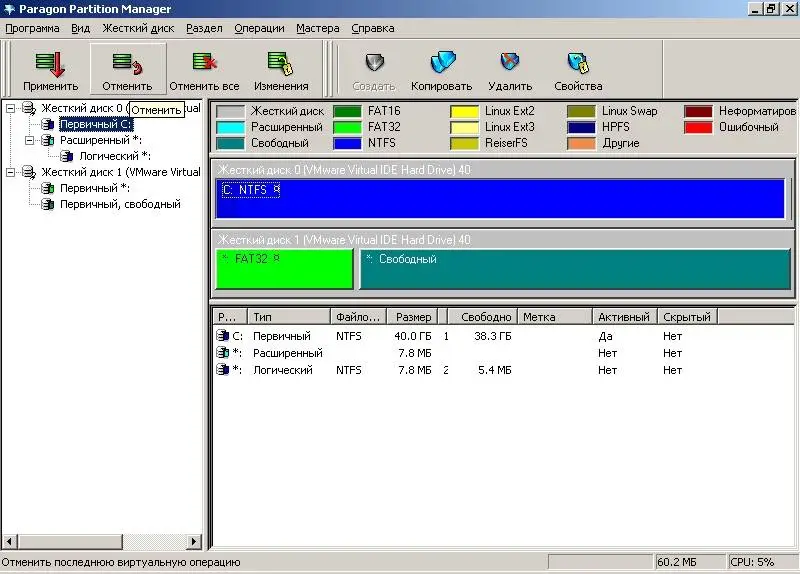This screenshot has height=574, width=800.
Task: Select Первичный *: under disk 1
Action: pyautogui.click(x=95, y=188)
